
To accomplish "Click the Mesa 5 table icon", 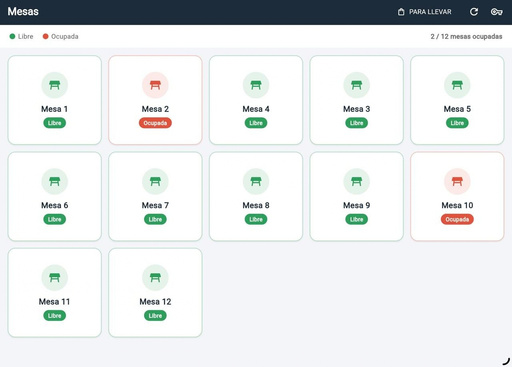I will (457, 85).
